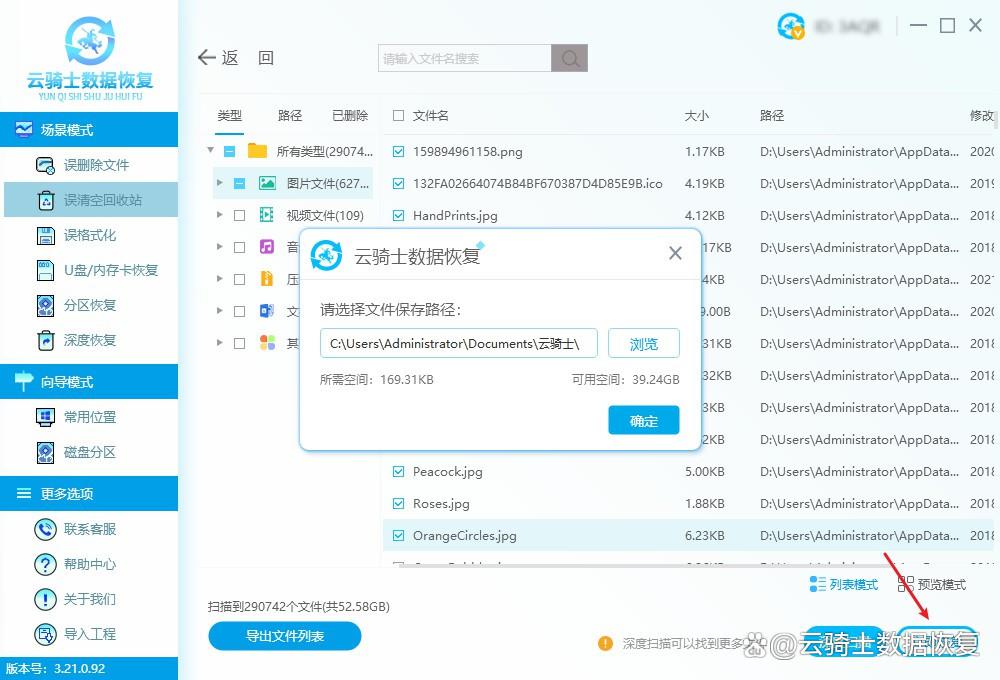The height and width of the screenshot is (680, 1000).
Task: Click the 常用位置 common locations icon
Action: 45,417
